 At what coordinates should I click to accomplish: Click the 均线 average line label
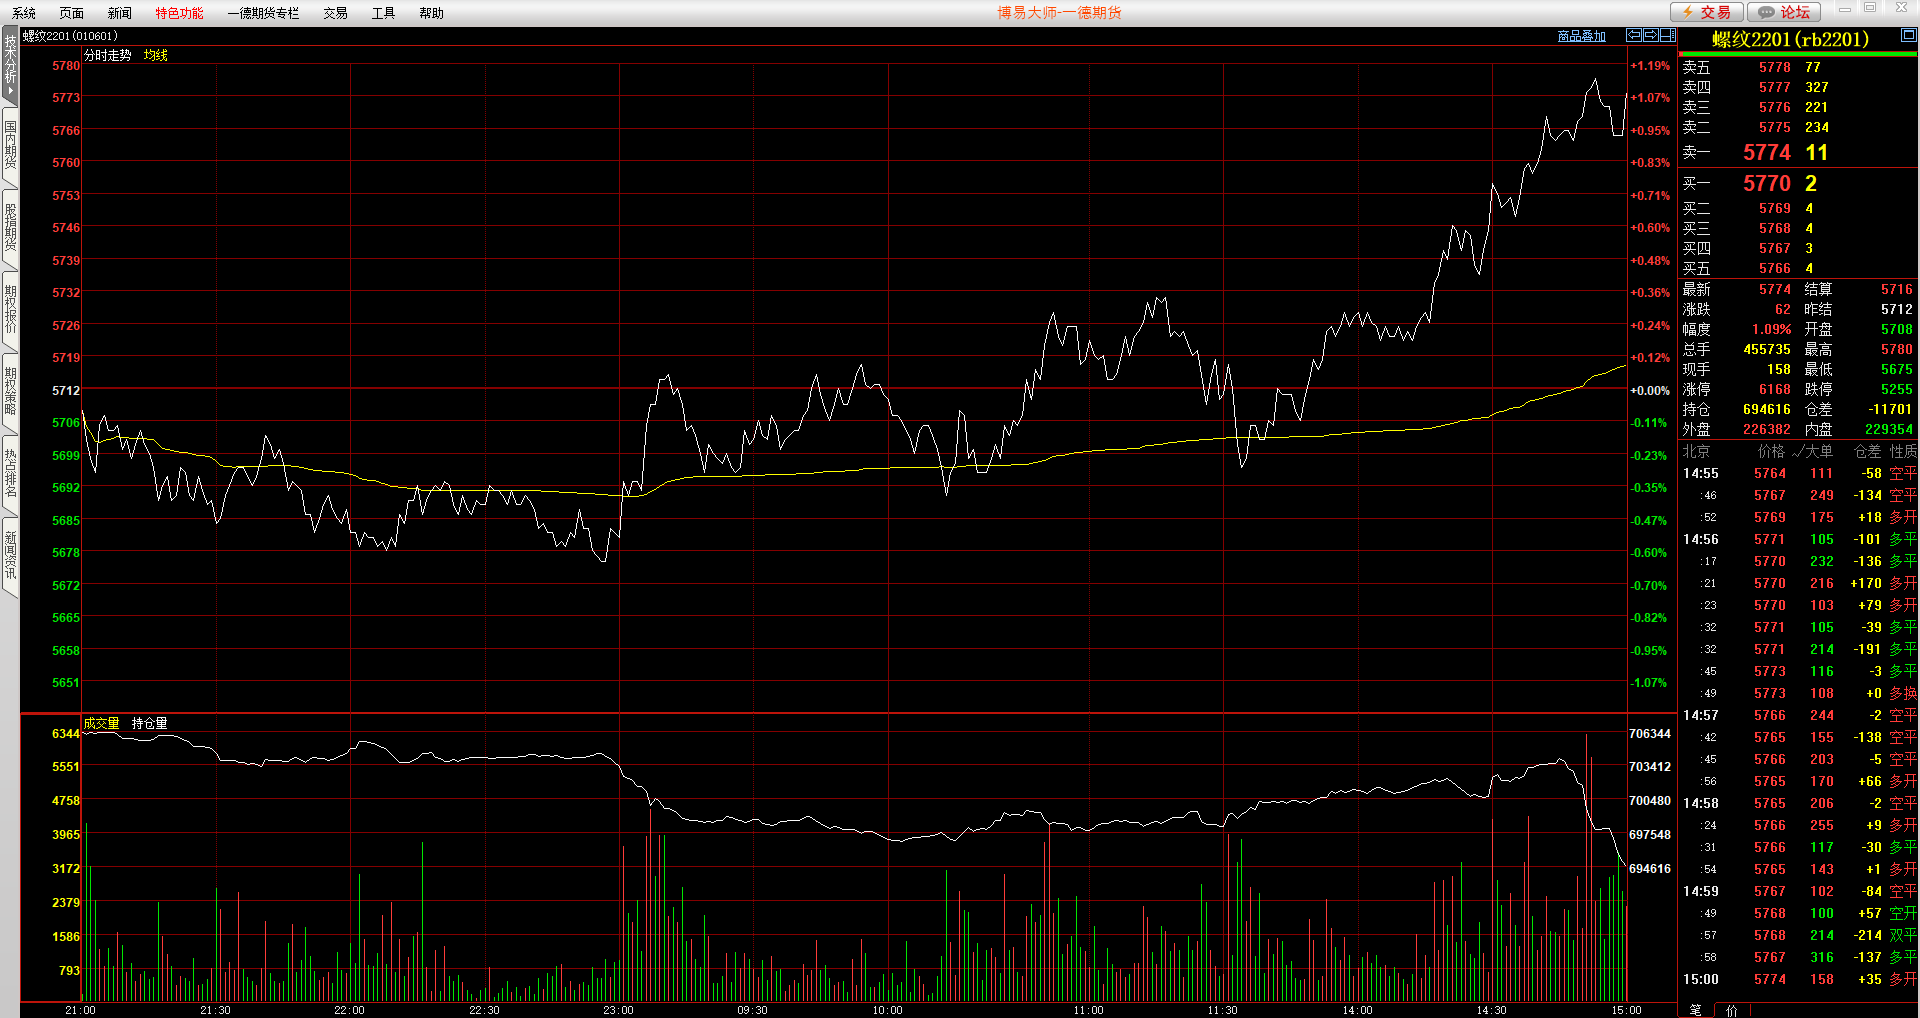coord(156,55)
